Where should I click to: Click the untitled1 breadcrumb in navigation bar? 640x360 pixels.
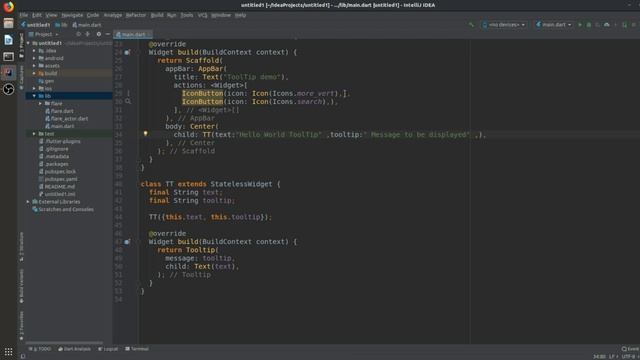36,25
